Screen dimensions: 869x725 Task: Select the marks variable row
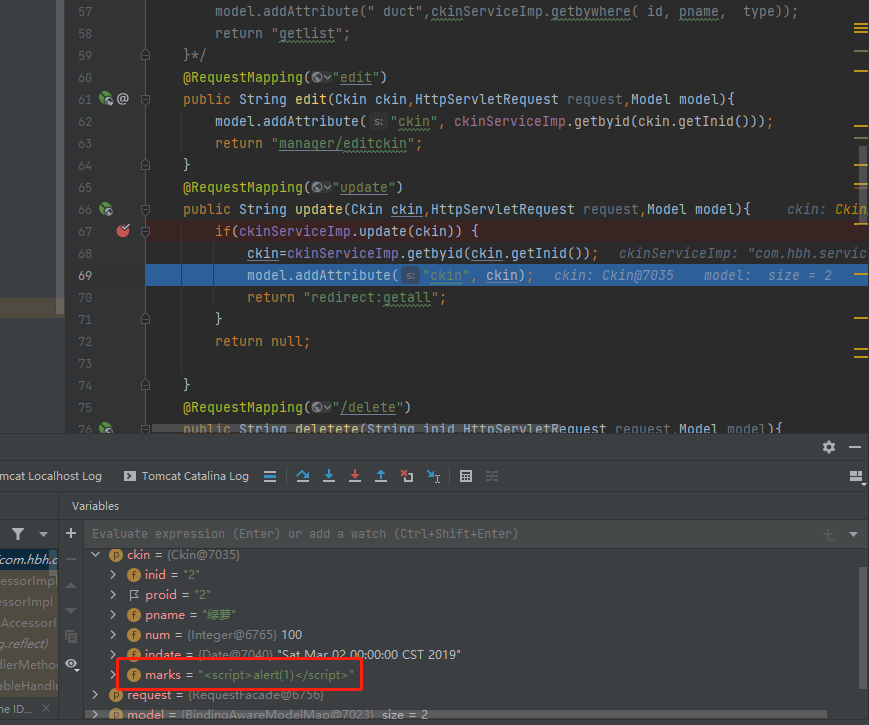[x=240, y=675]
